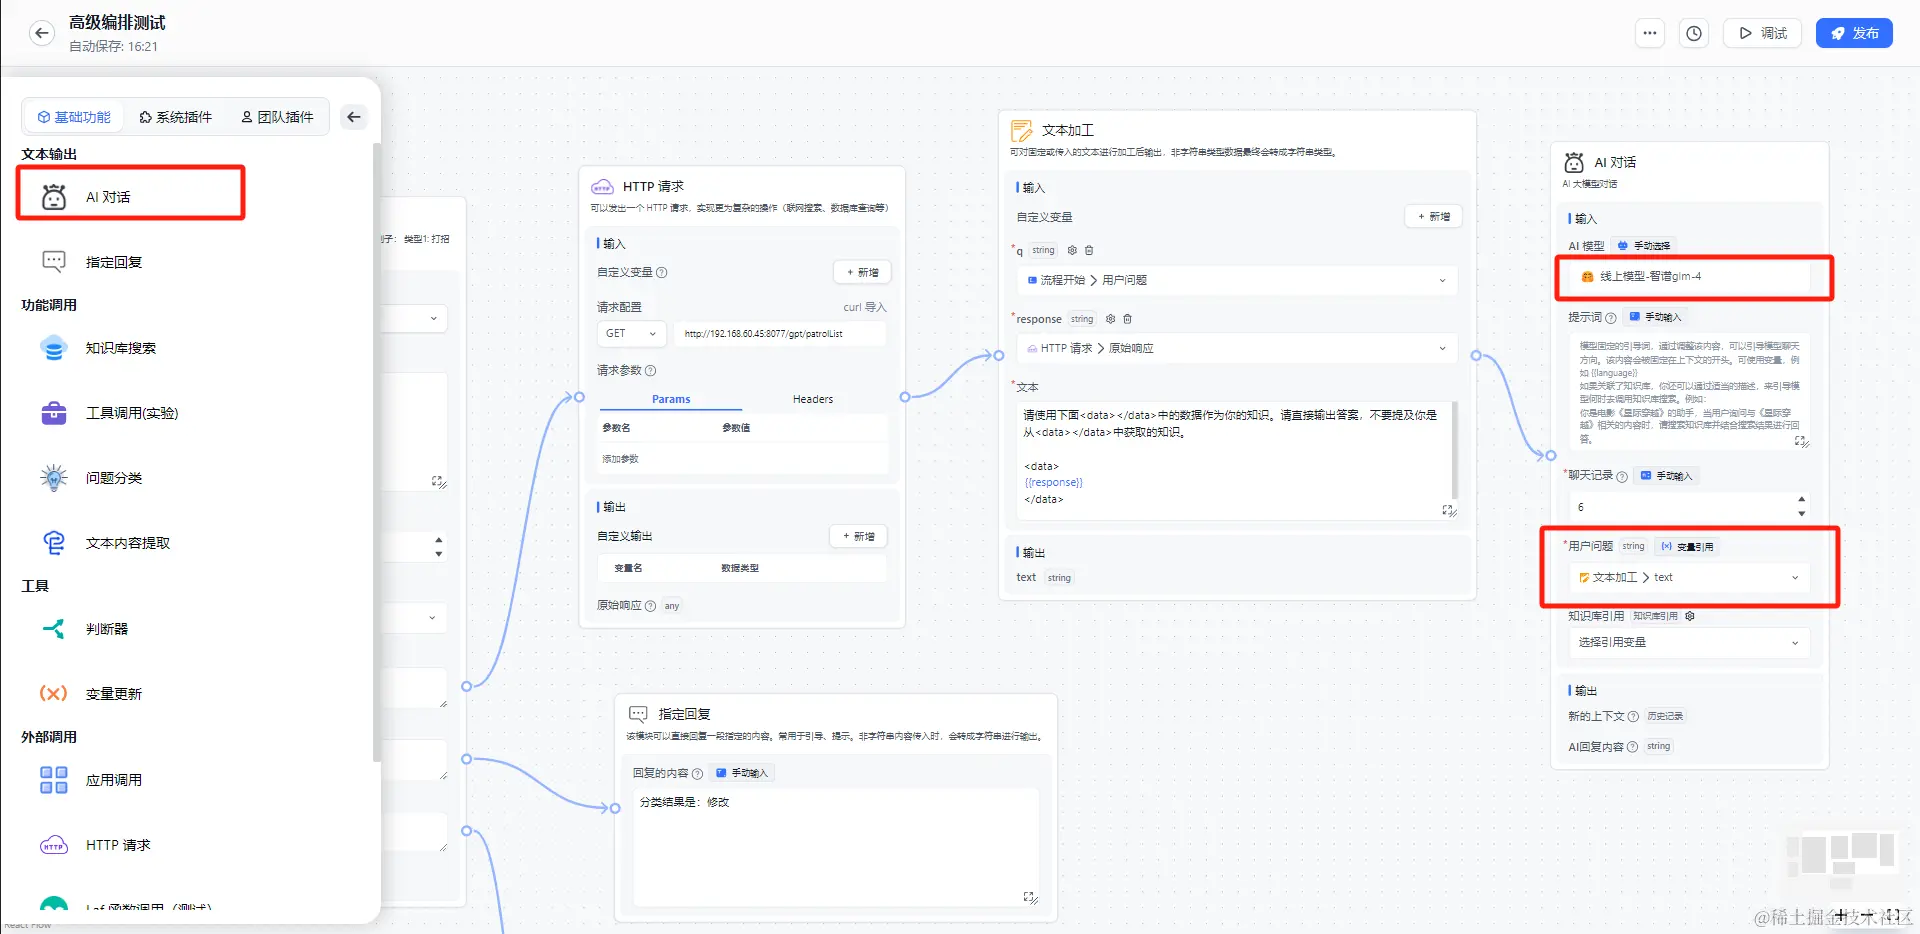Switch to 系统插件 tab

(x=176, y=117)
